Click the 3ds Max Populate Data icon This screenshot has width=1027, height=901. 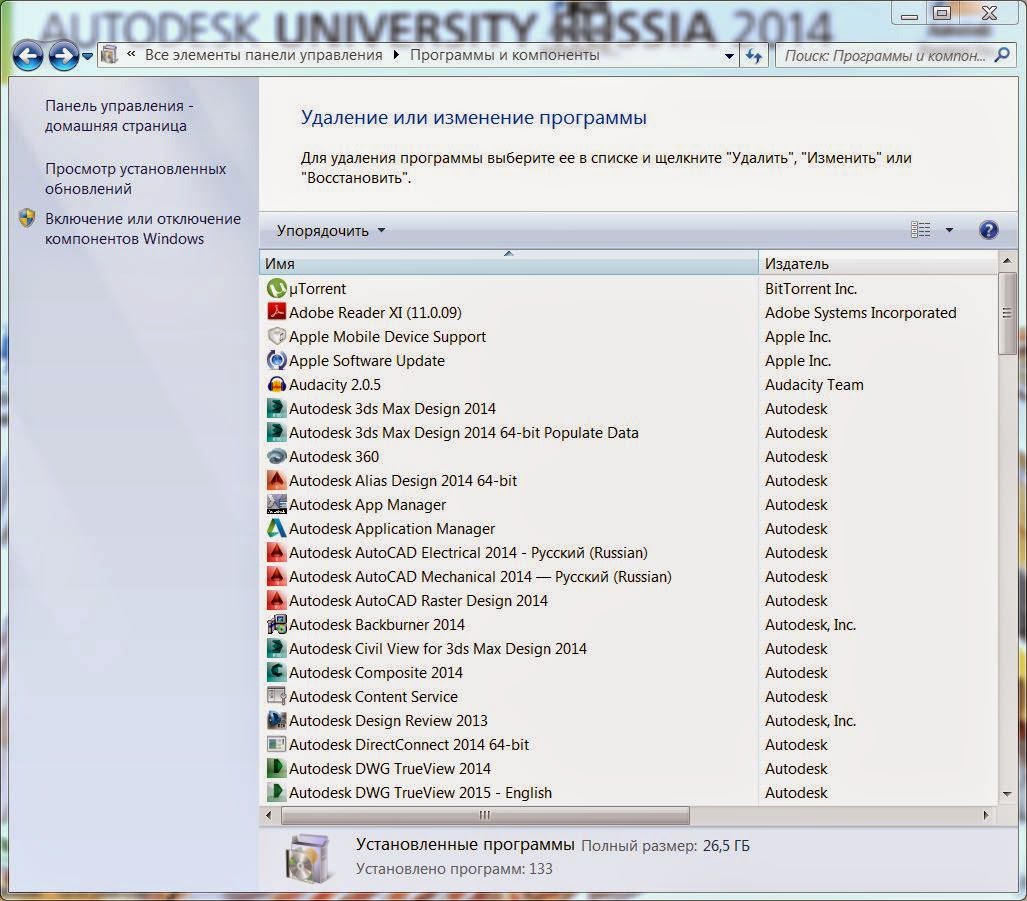(276, 432)
